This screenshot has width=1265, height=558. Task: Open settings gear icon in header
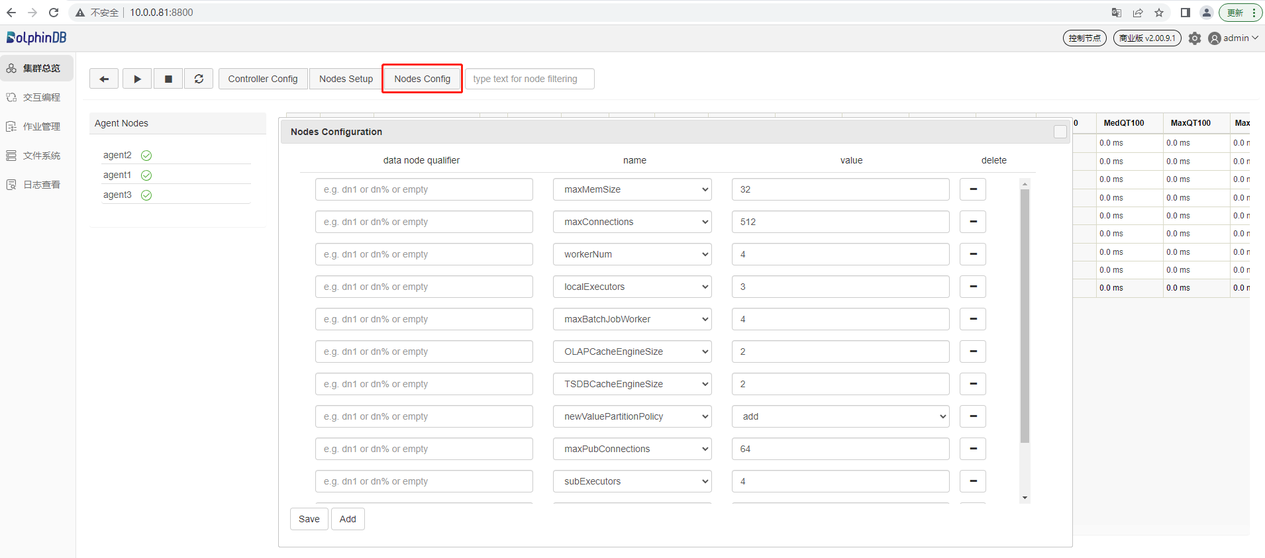point(1194,38)
